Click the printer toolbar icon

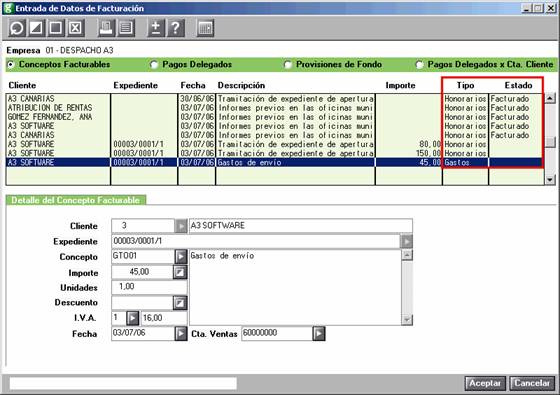point(106,28)
